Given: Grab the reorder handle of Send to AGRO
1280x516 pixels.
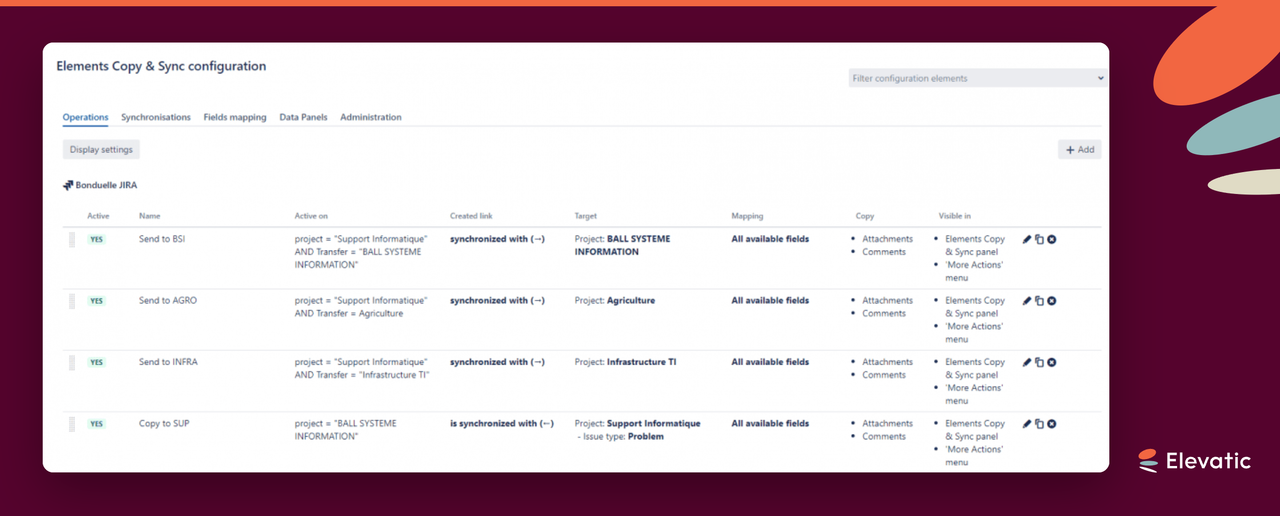Looking at the screenshot, I should [72, 301].
